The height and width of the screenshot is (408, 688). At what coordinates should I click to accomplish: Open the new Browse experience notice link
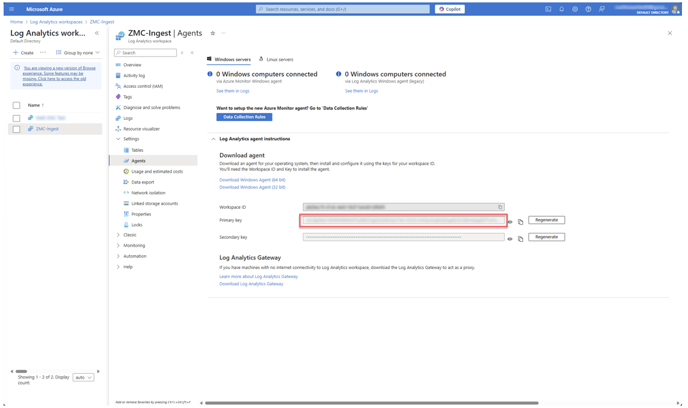pyautogui.click(x=59, y=76)
